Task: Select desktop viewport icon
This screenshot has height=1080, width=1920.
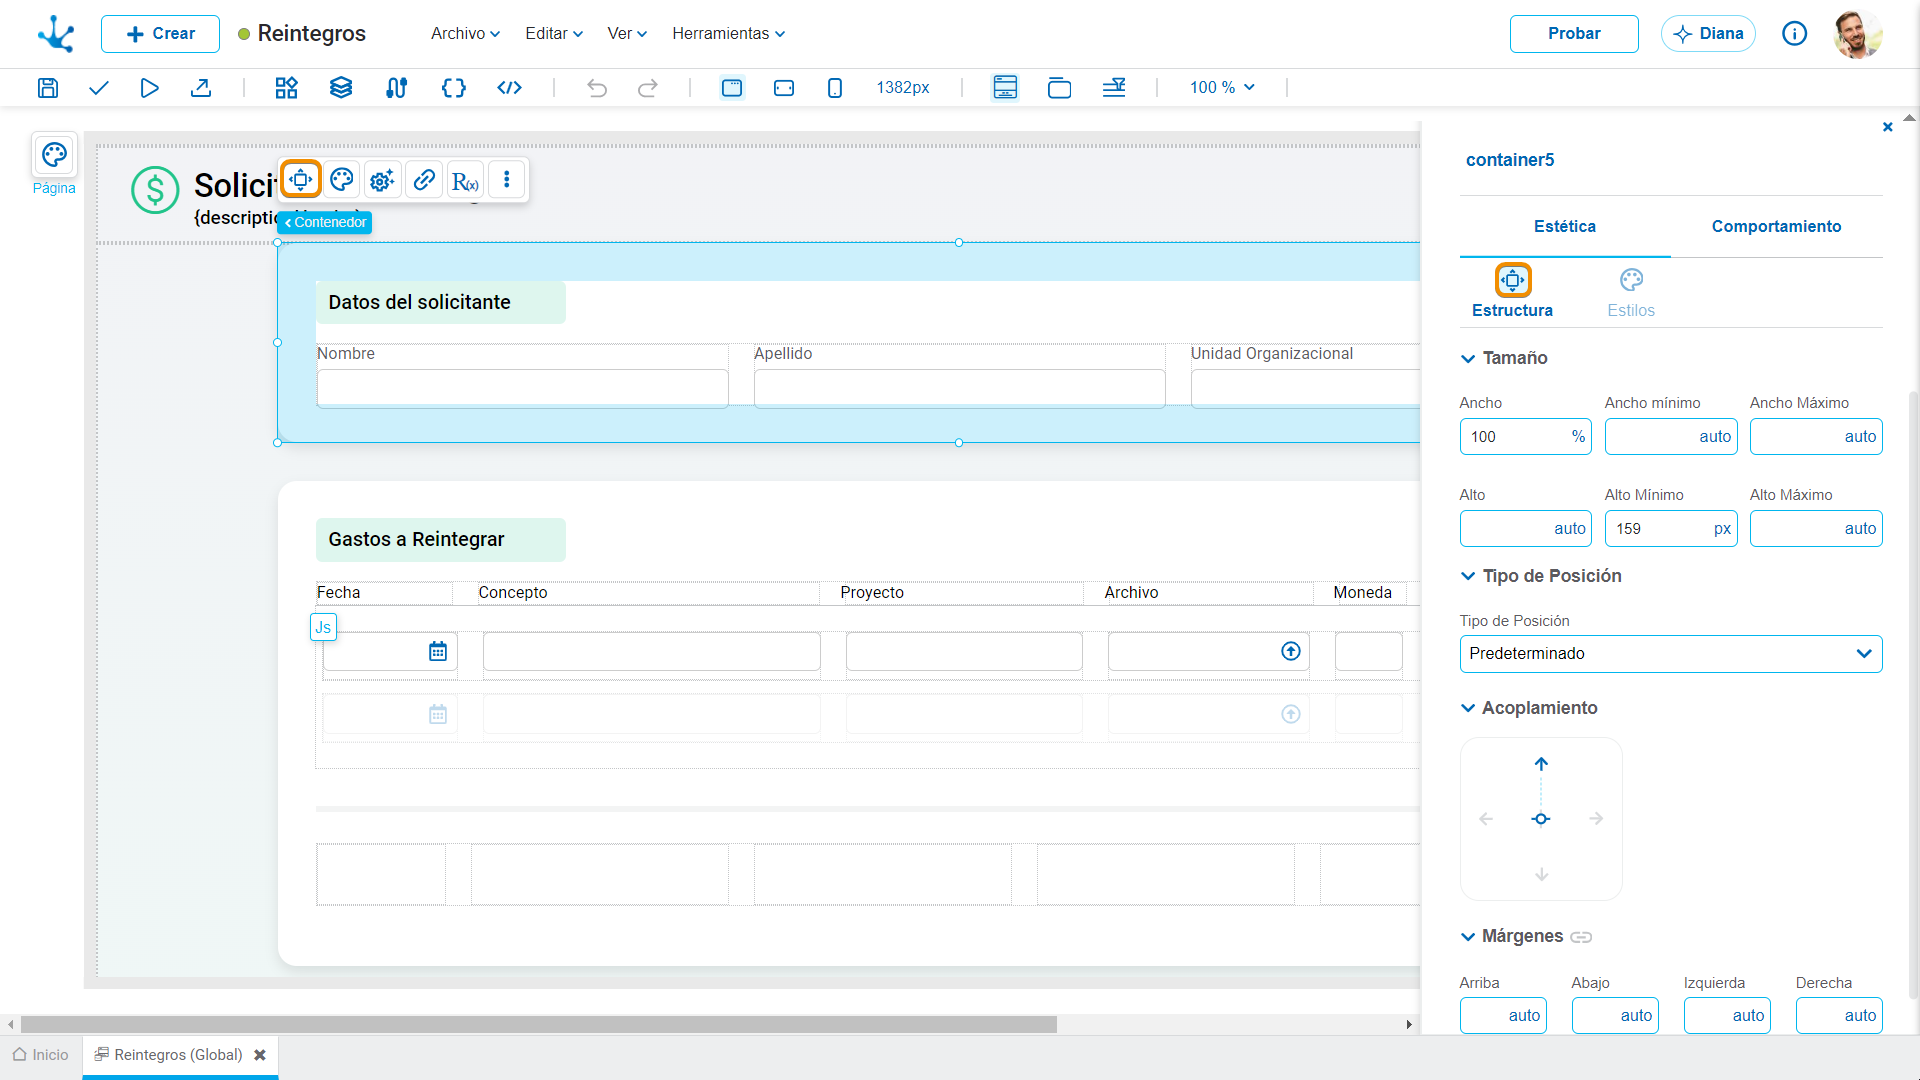Action: coord(732,88)
